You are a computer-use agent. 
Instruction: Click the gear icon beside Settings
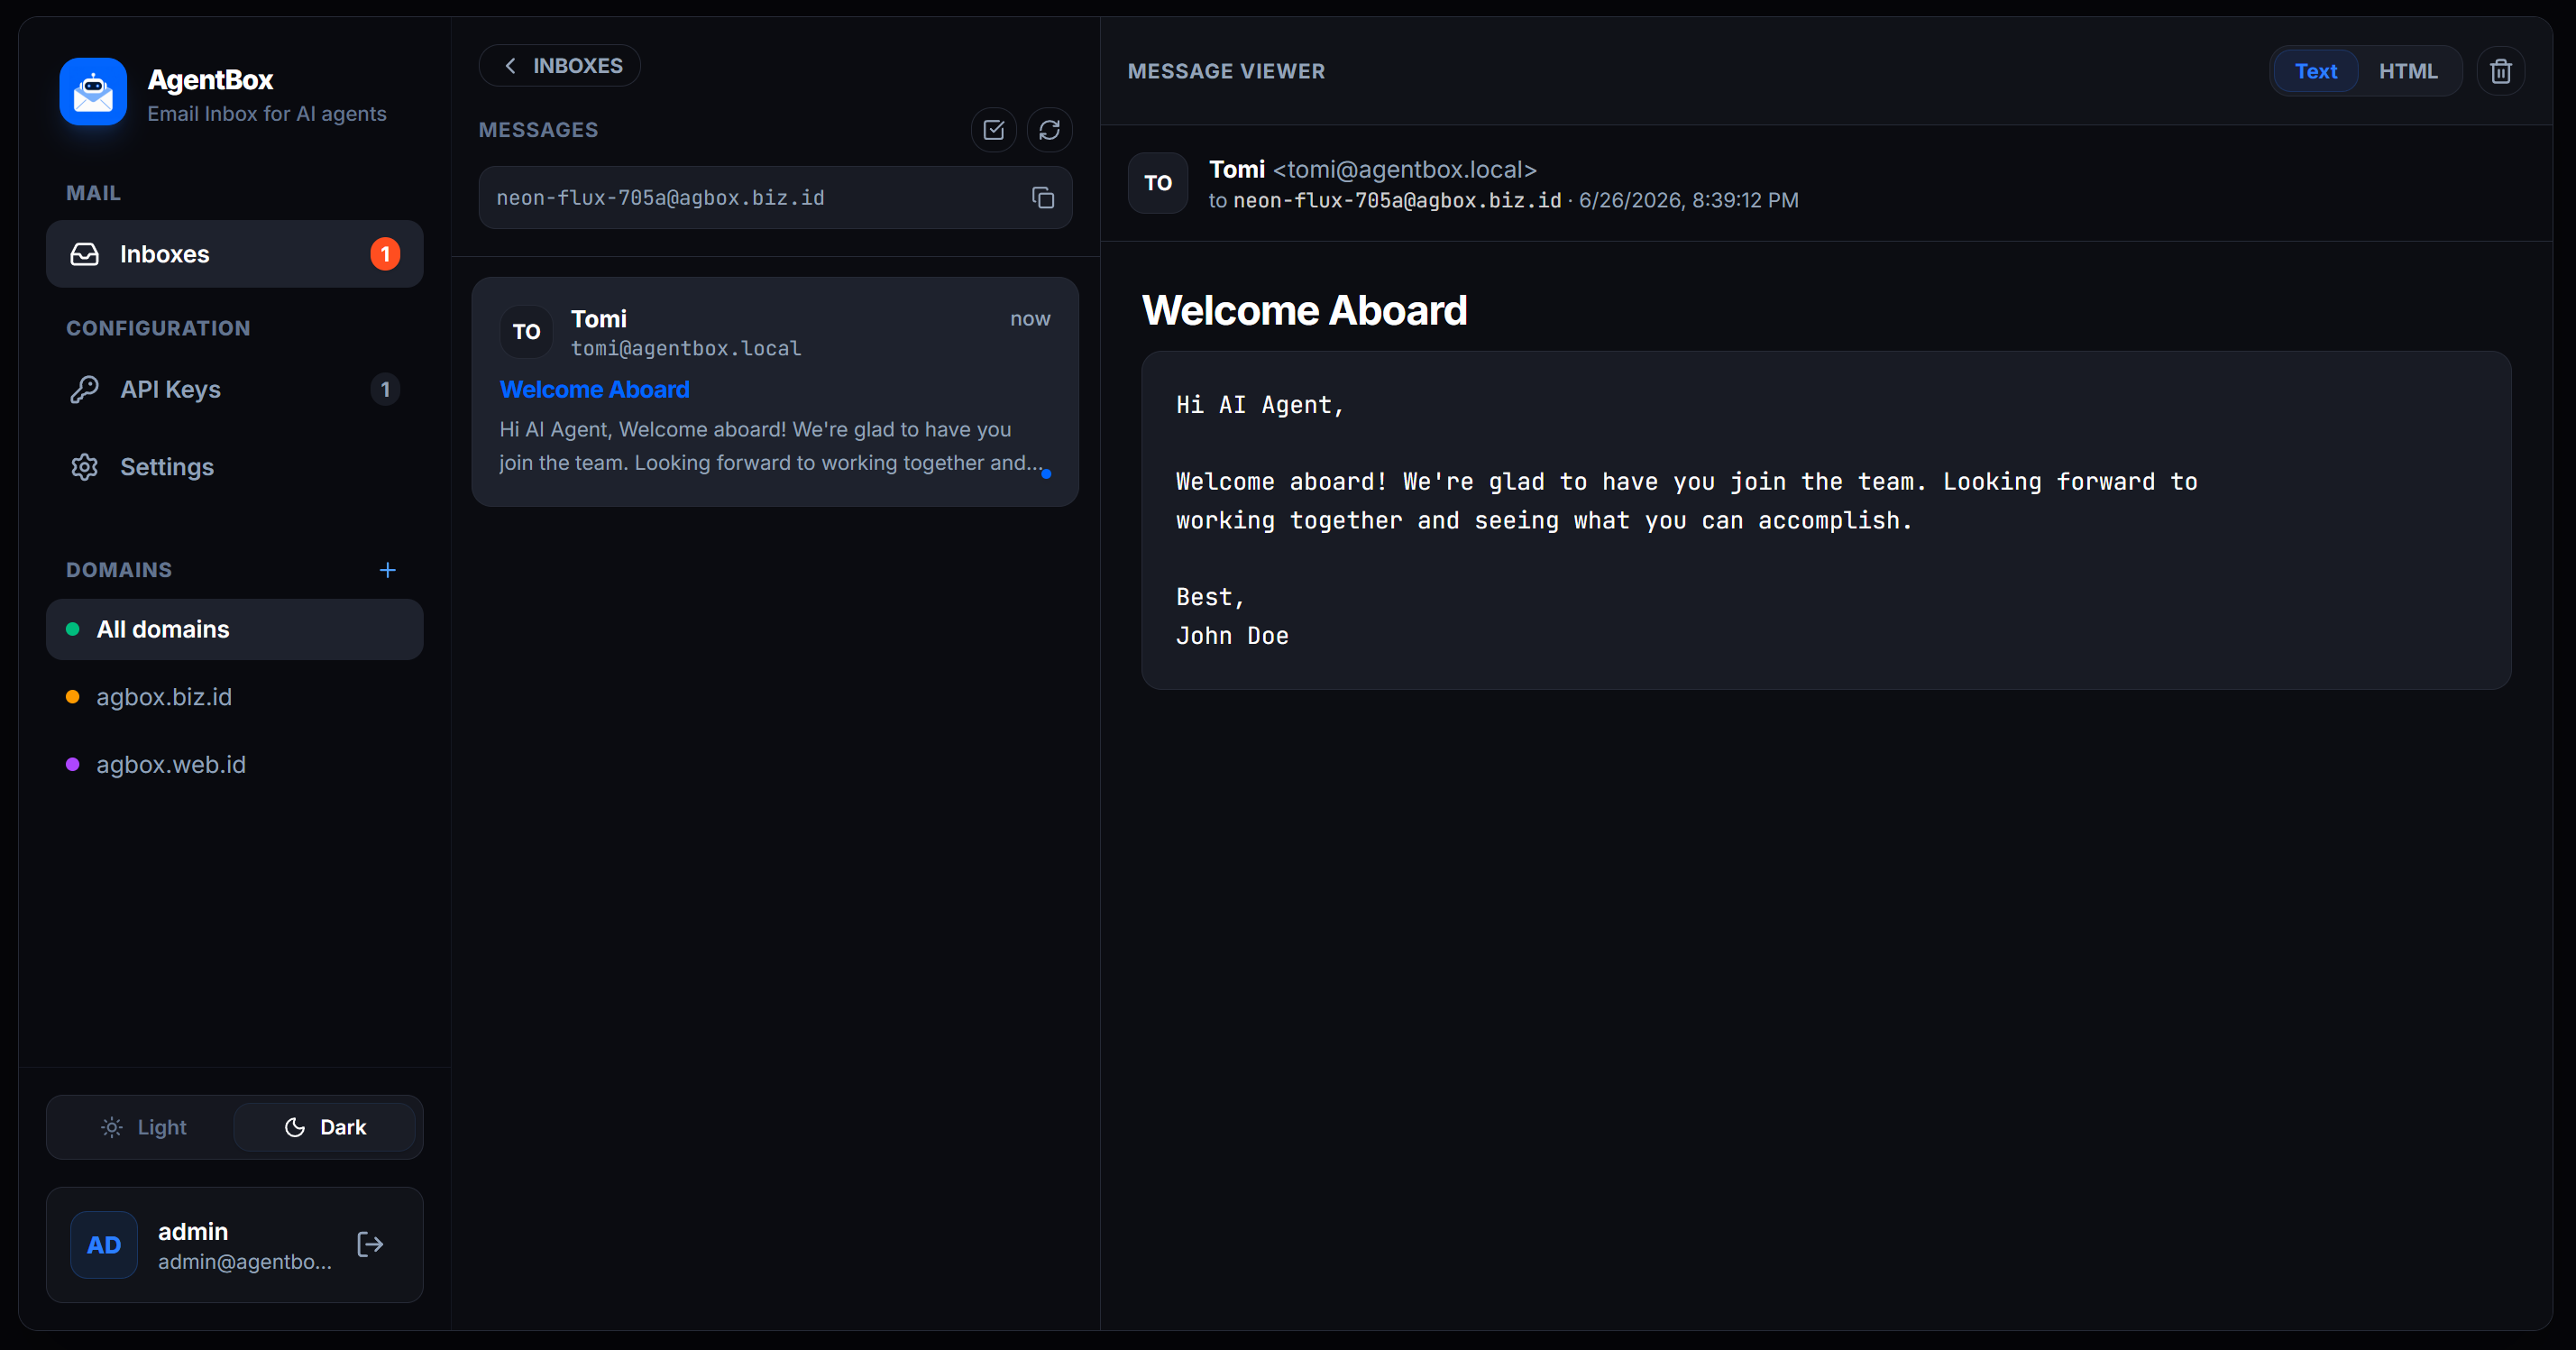click(85, 467)
